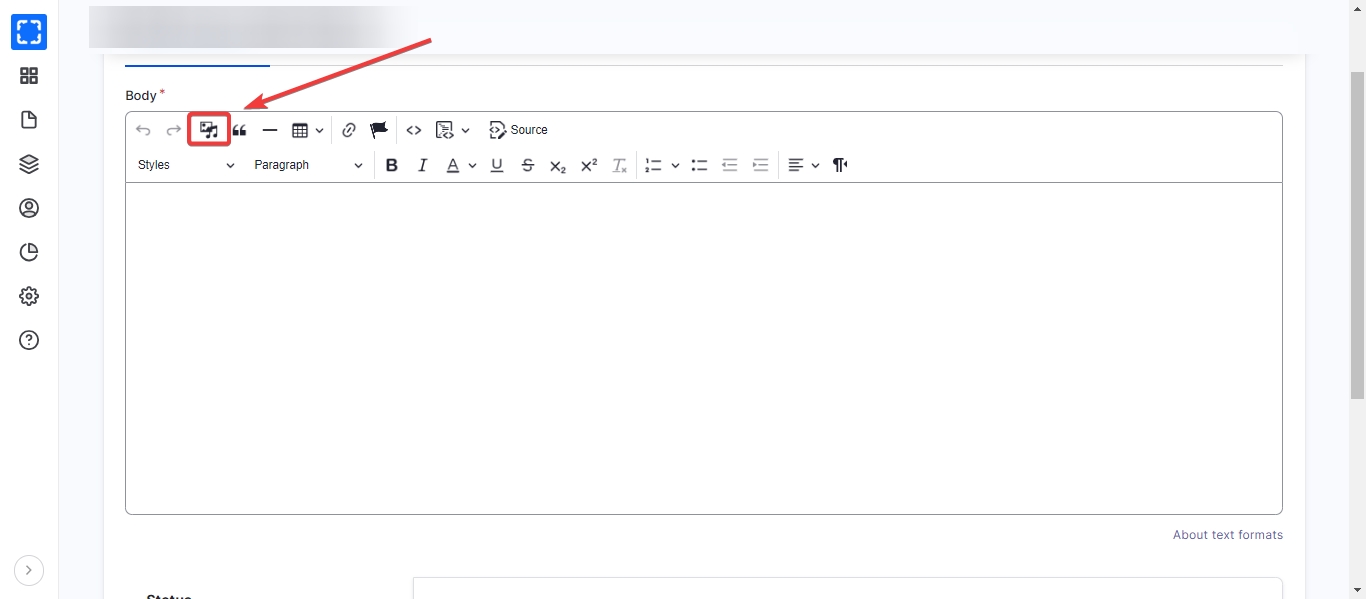Toggle underline formatting
Image resolution: width=1366 pixels, height=599 pixels.
(x=497, y=165)
